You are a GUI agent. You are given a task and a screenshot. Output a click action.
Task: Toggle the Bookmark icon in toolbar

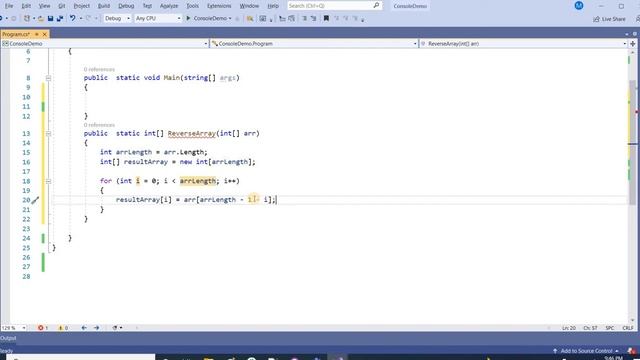click(x=326, y=18)
